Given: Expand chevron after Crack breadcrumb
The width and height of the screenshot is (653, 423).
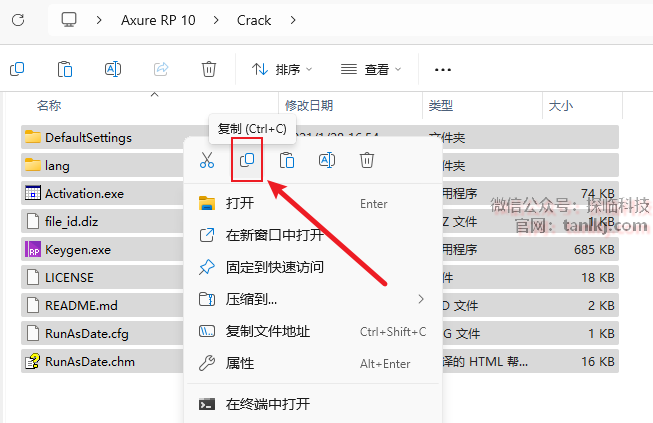Looking at the screenshot, I should pos(293,20).
